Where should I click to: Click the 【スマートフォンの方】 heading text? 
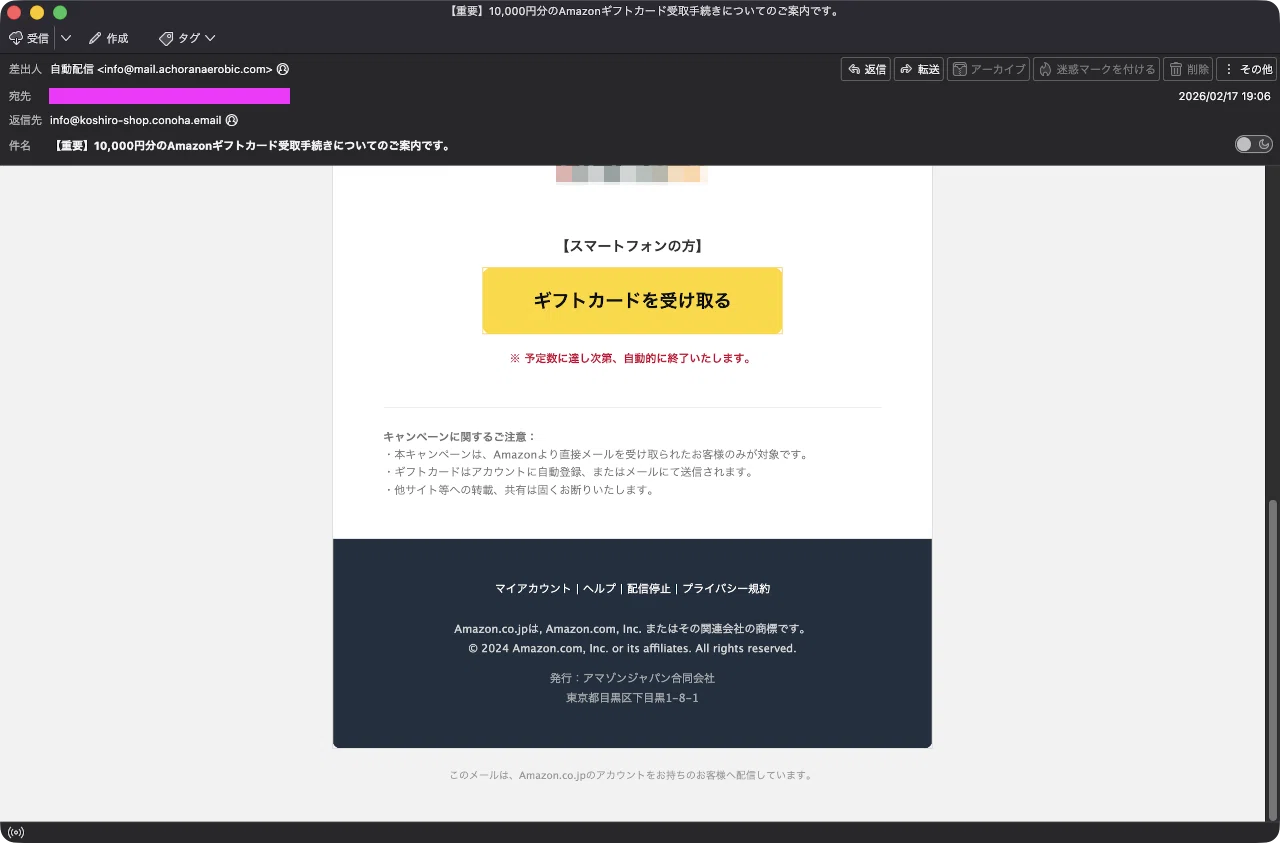coord(632,245)
